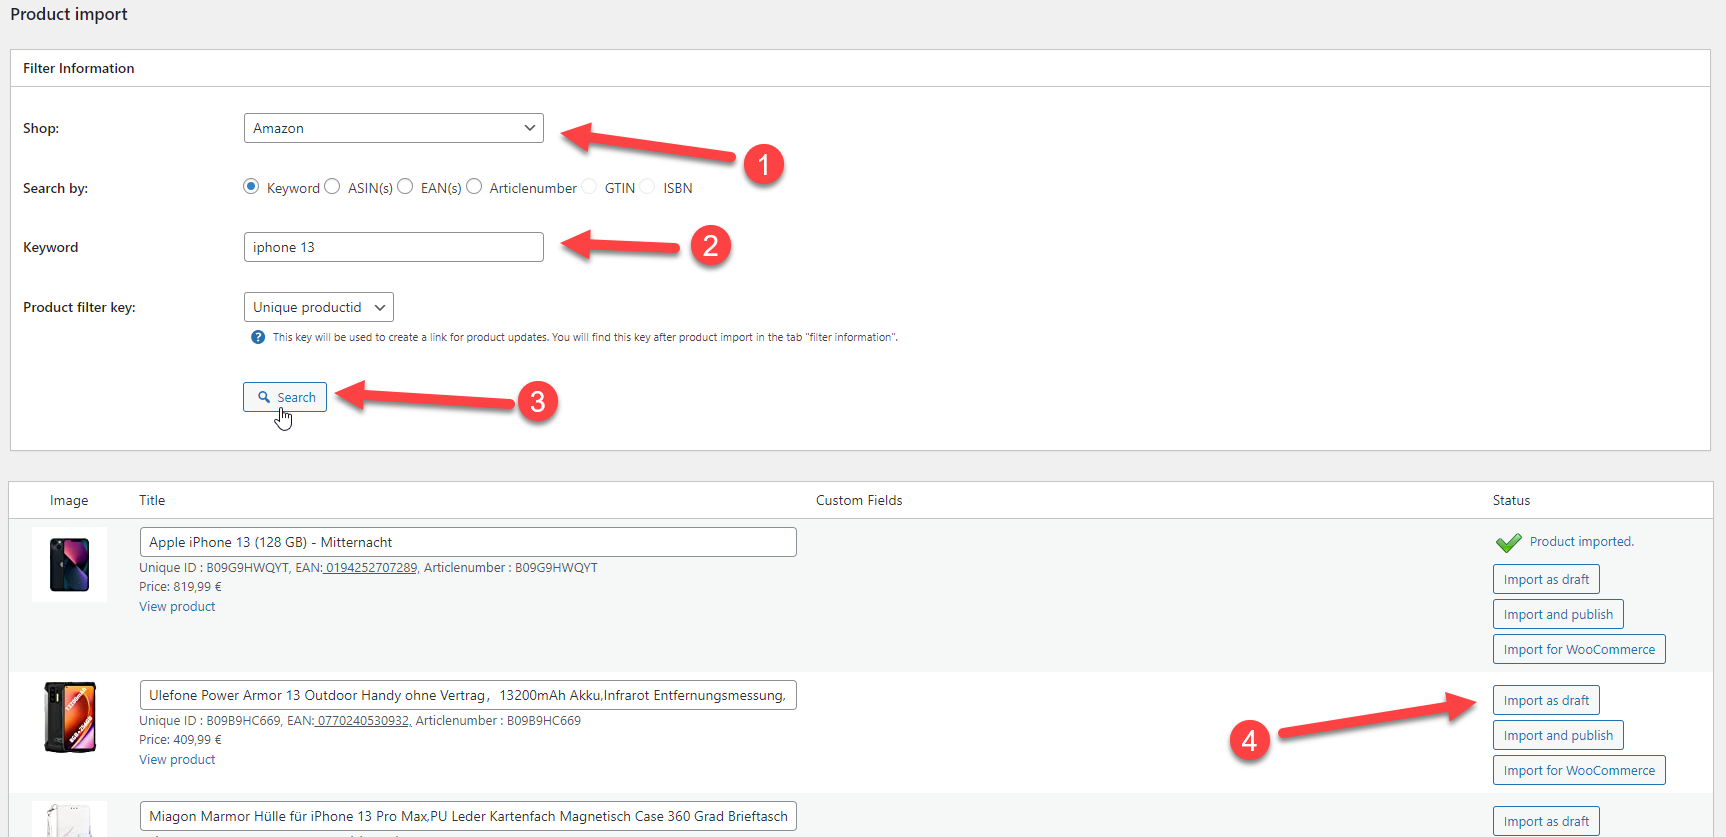Click the Keyword input field with iphone 13
Image resolution: width=1726 pixels, height=837 pixels.
click(394, 247)
